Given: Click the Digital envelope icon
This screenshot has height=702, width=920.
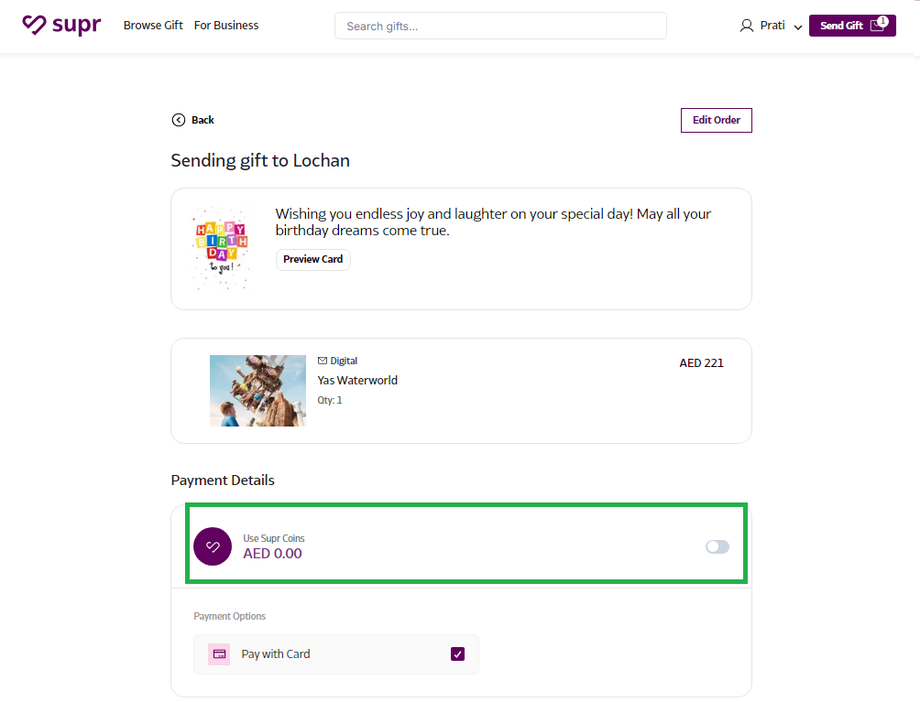Looking at the screenshot, I should click(x=322, y=361).
